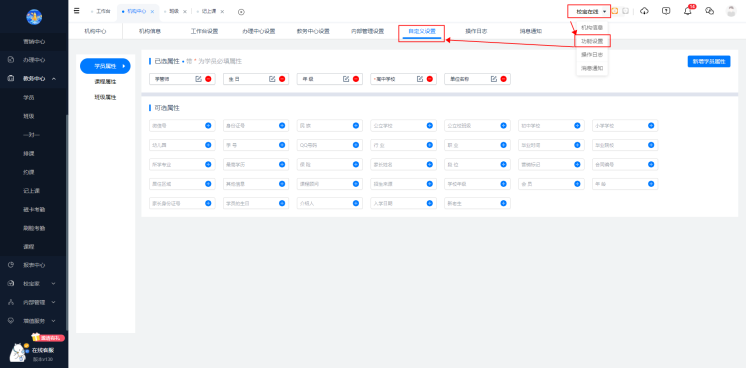Close the 记上课 page tab
746x368 pixels.
pos(222,11)
